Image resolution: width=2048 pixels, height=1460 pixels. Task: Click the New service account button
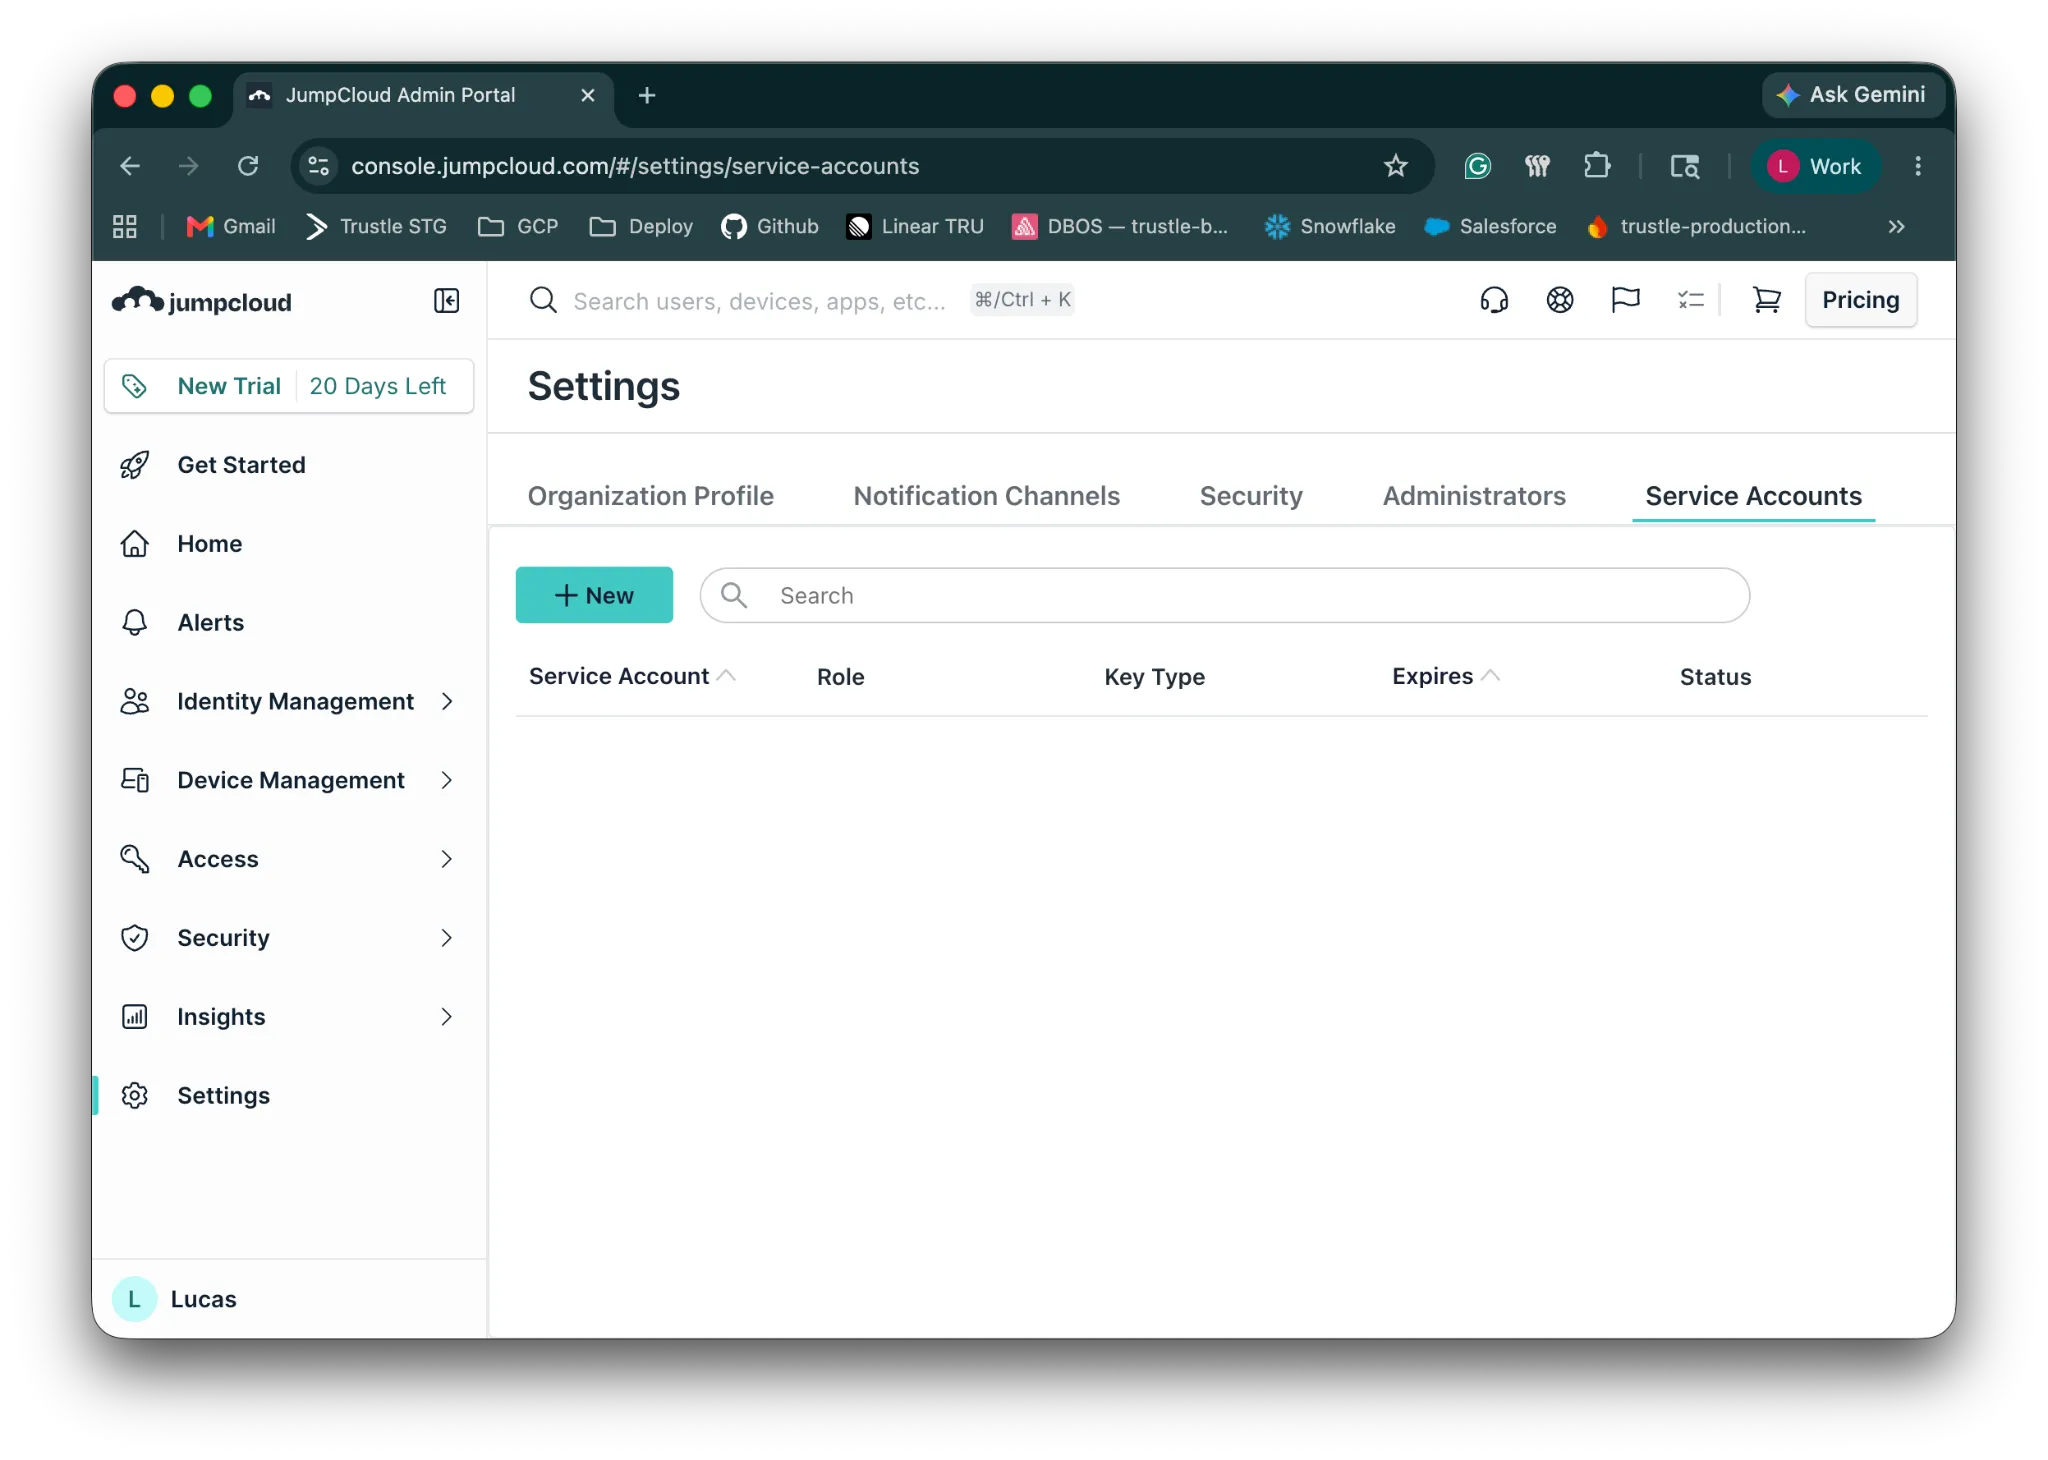[x=594, y=595]
